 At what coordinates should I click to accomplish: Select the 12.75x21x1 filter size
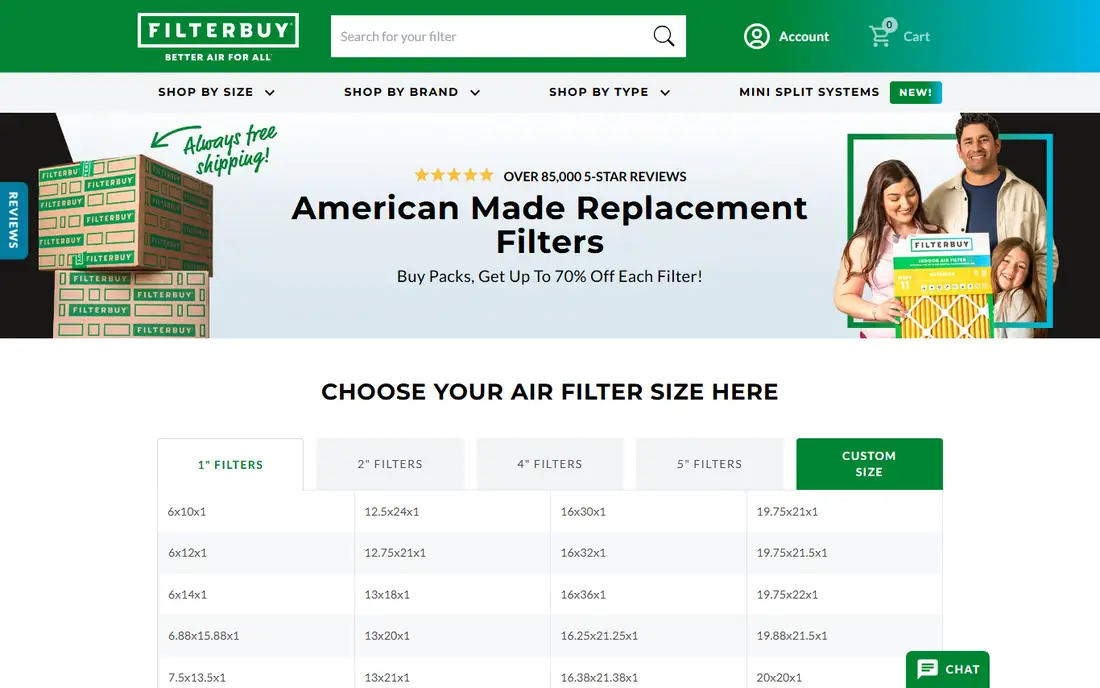(x=395, y=553)
